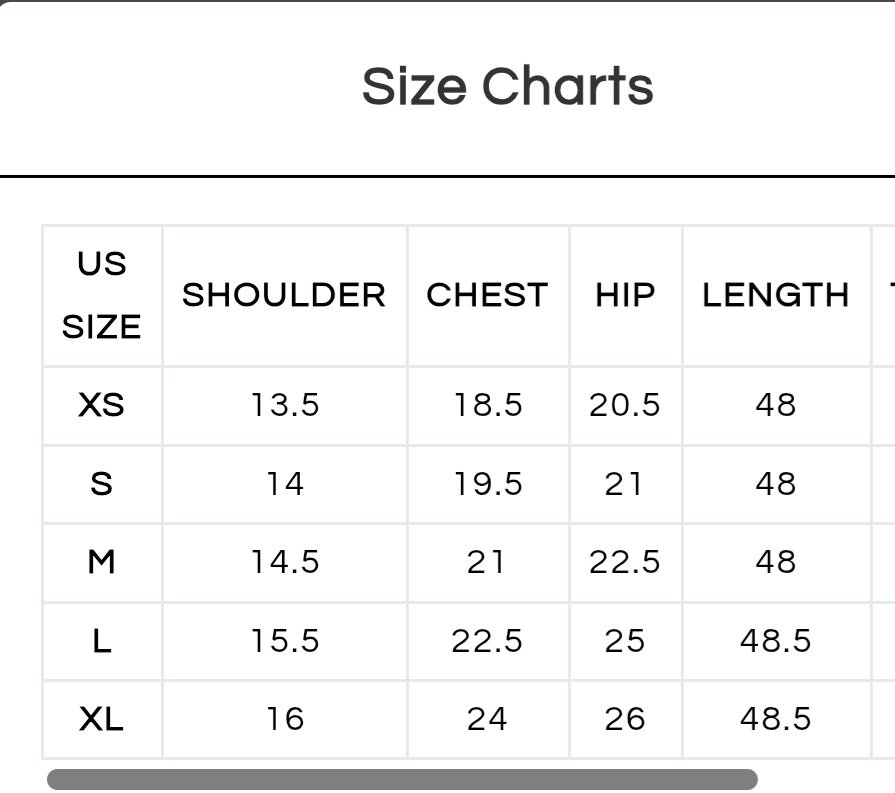Select the M size row label
895x793 pixels.
coord(102,562)
